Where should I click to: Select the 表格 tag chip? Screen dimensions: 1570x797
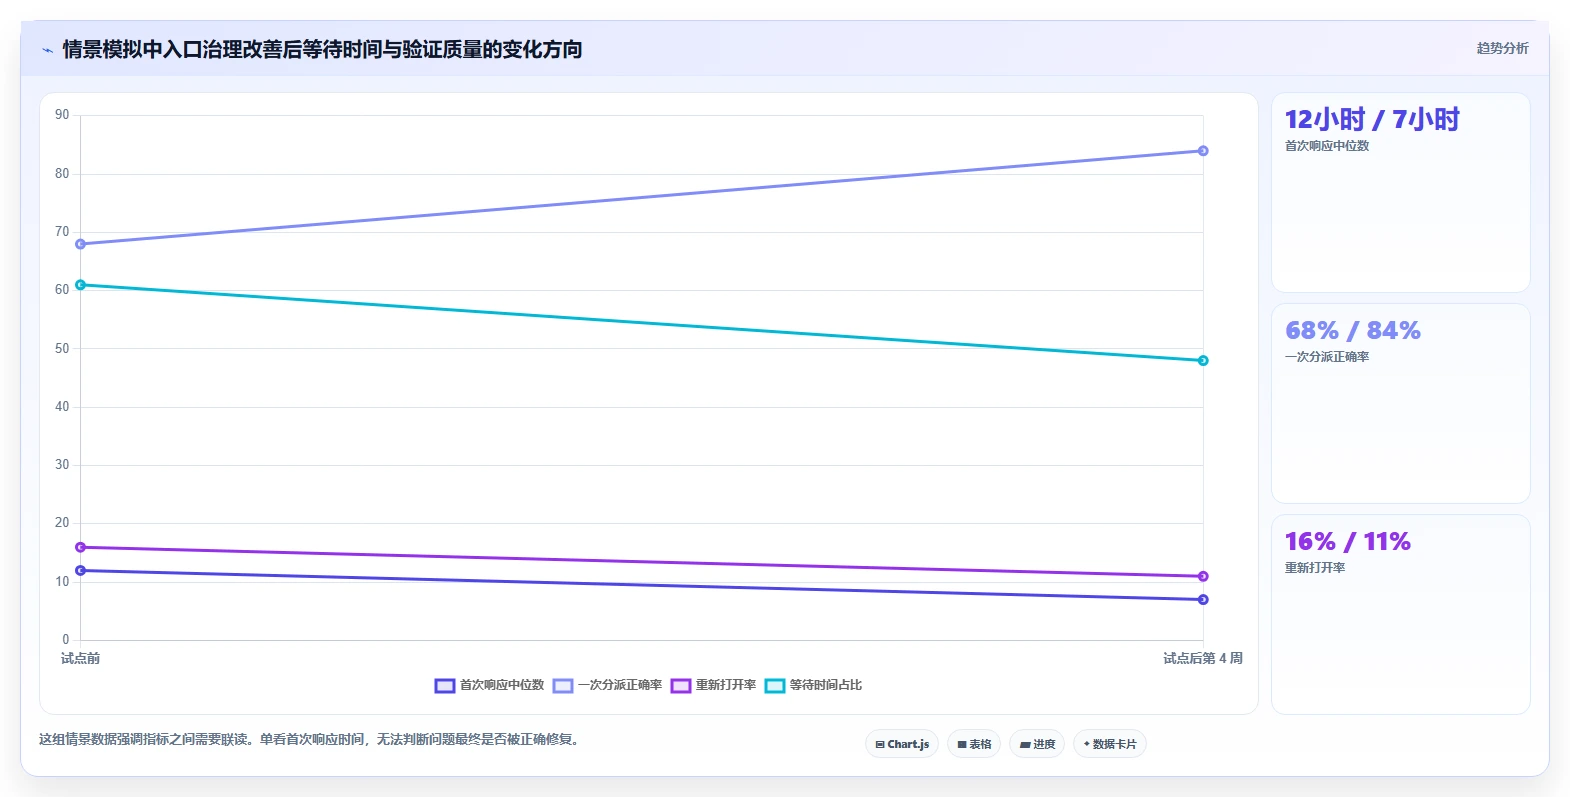coord(974,744)
